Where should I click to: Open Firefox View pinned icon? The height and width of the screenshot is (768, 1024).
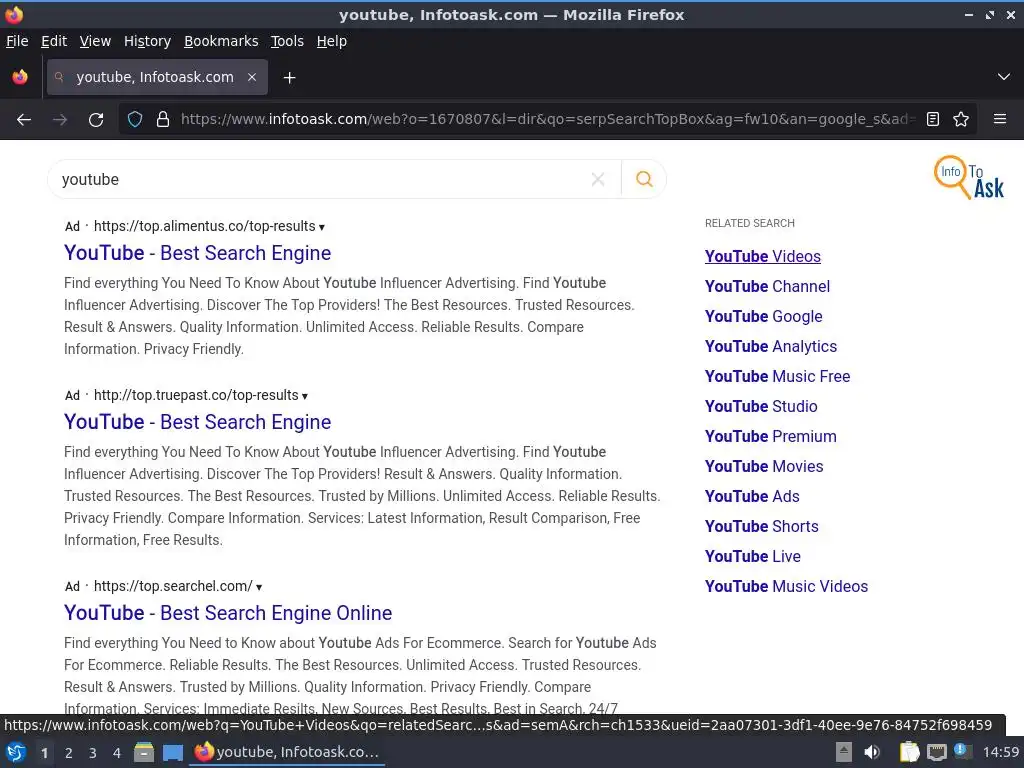(20, 77)
